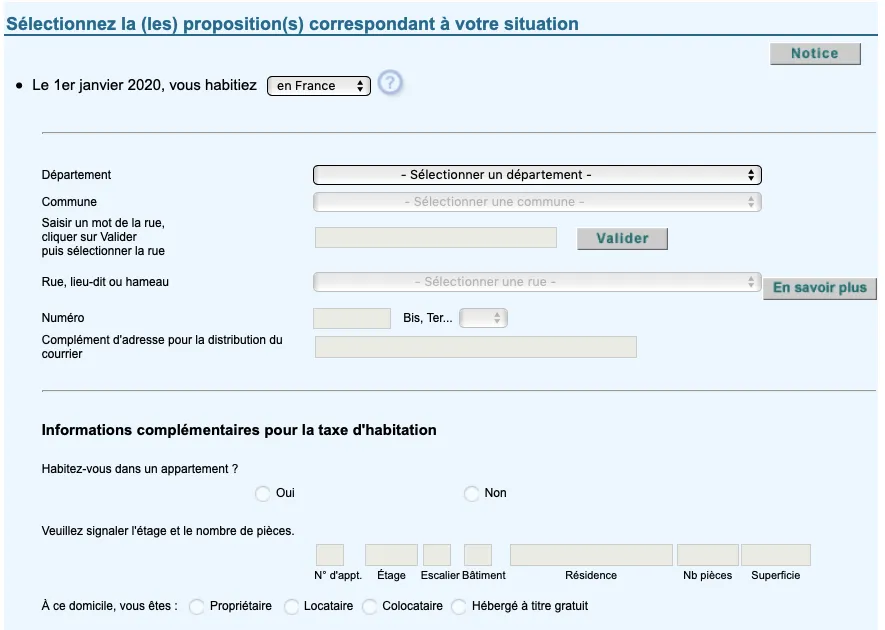This screenshot has height=630, width=885.
Task: Select 'Hébergé à titre gratuit' option
Action: pos(459,607)
